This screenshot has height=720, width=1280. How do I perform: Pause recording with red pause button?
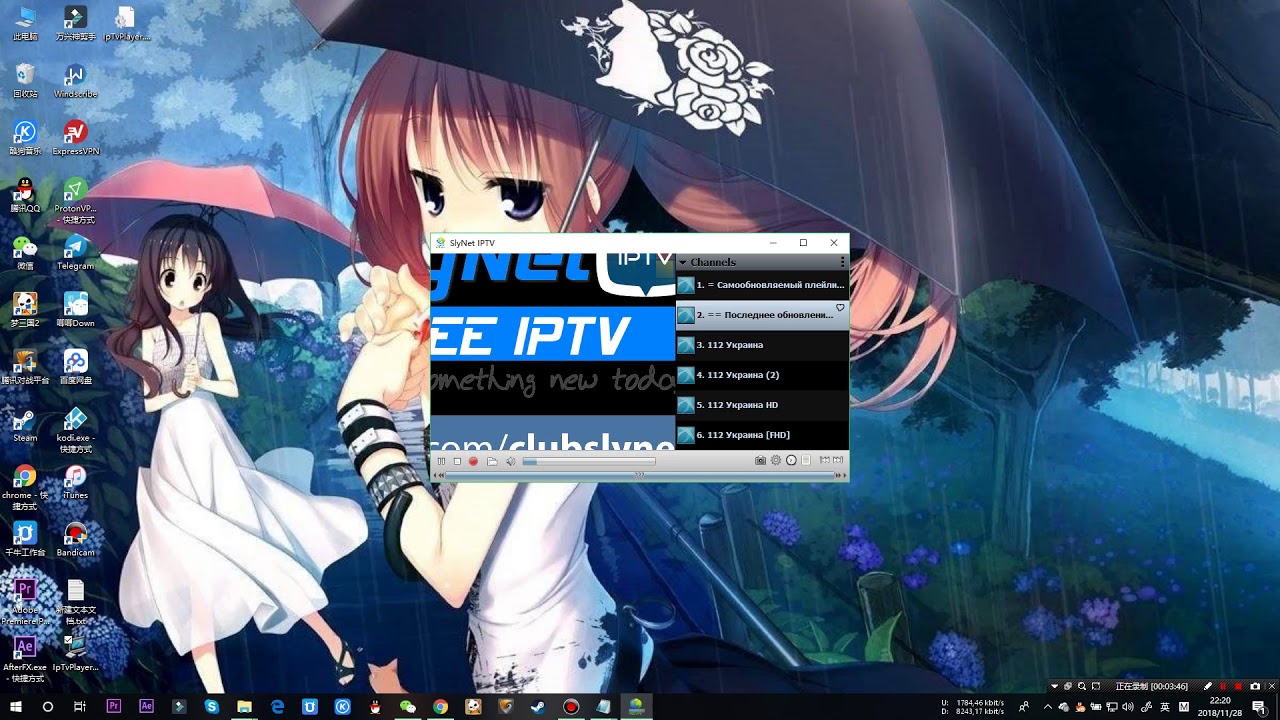(x=1223, y=687)
